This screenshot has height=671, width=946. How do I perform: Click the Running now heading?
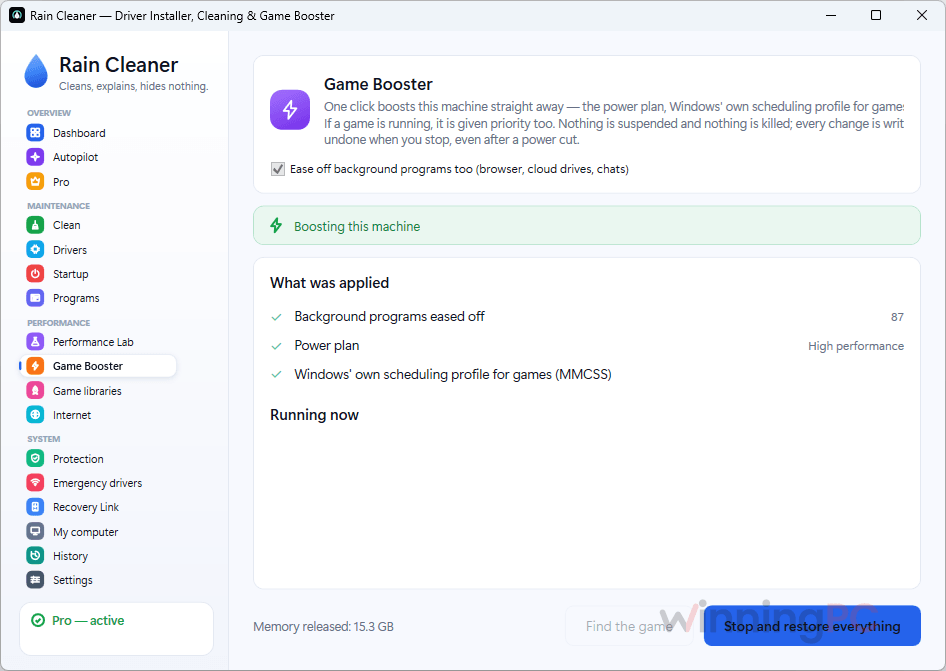314,415
